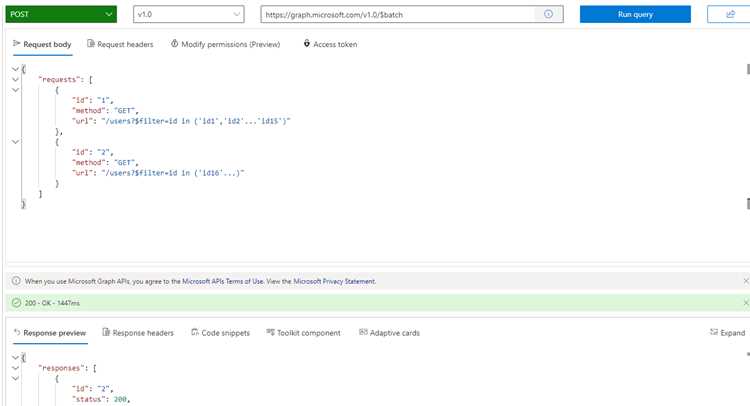Collapse the response object with id 2
This screenshot has height=406, width=750.
coord(15,378)
